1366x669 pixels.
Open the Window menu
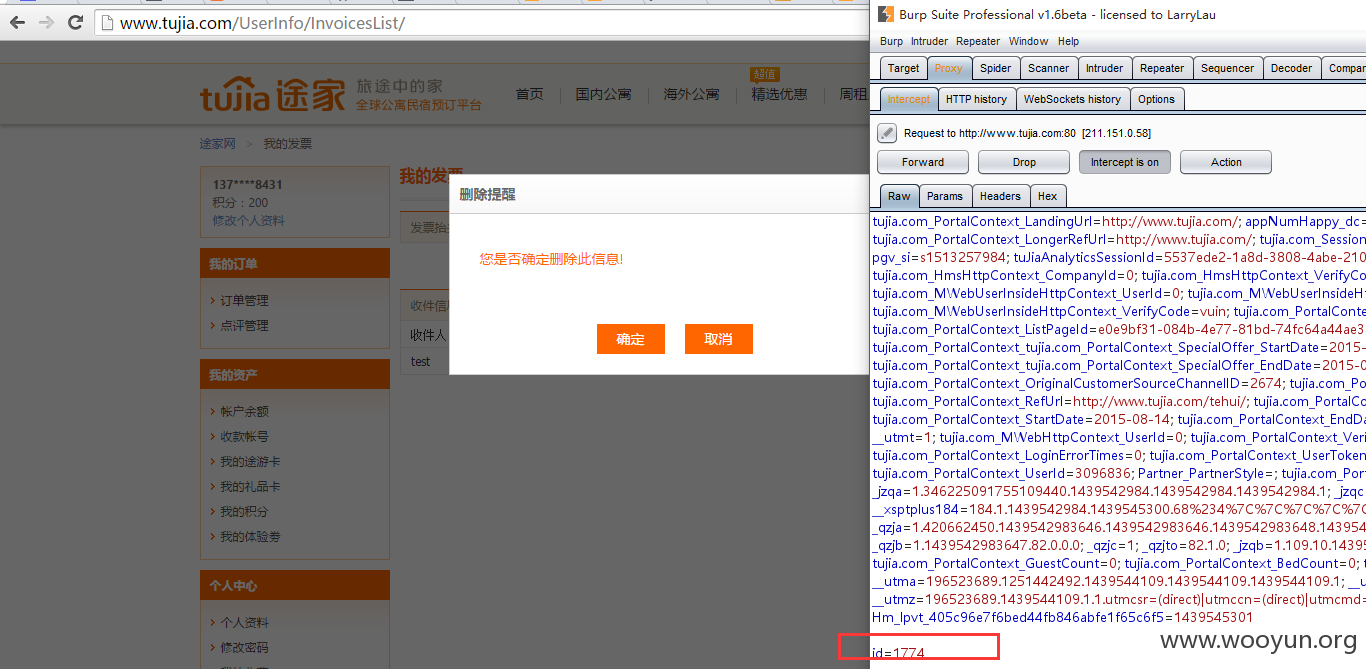click(x=1028, y=41)
